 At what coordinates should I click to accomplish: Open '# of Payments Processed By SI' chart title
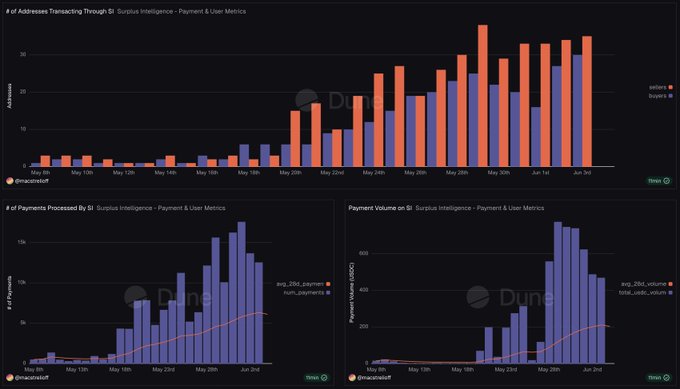click(49, 208)
